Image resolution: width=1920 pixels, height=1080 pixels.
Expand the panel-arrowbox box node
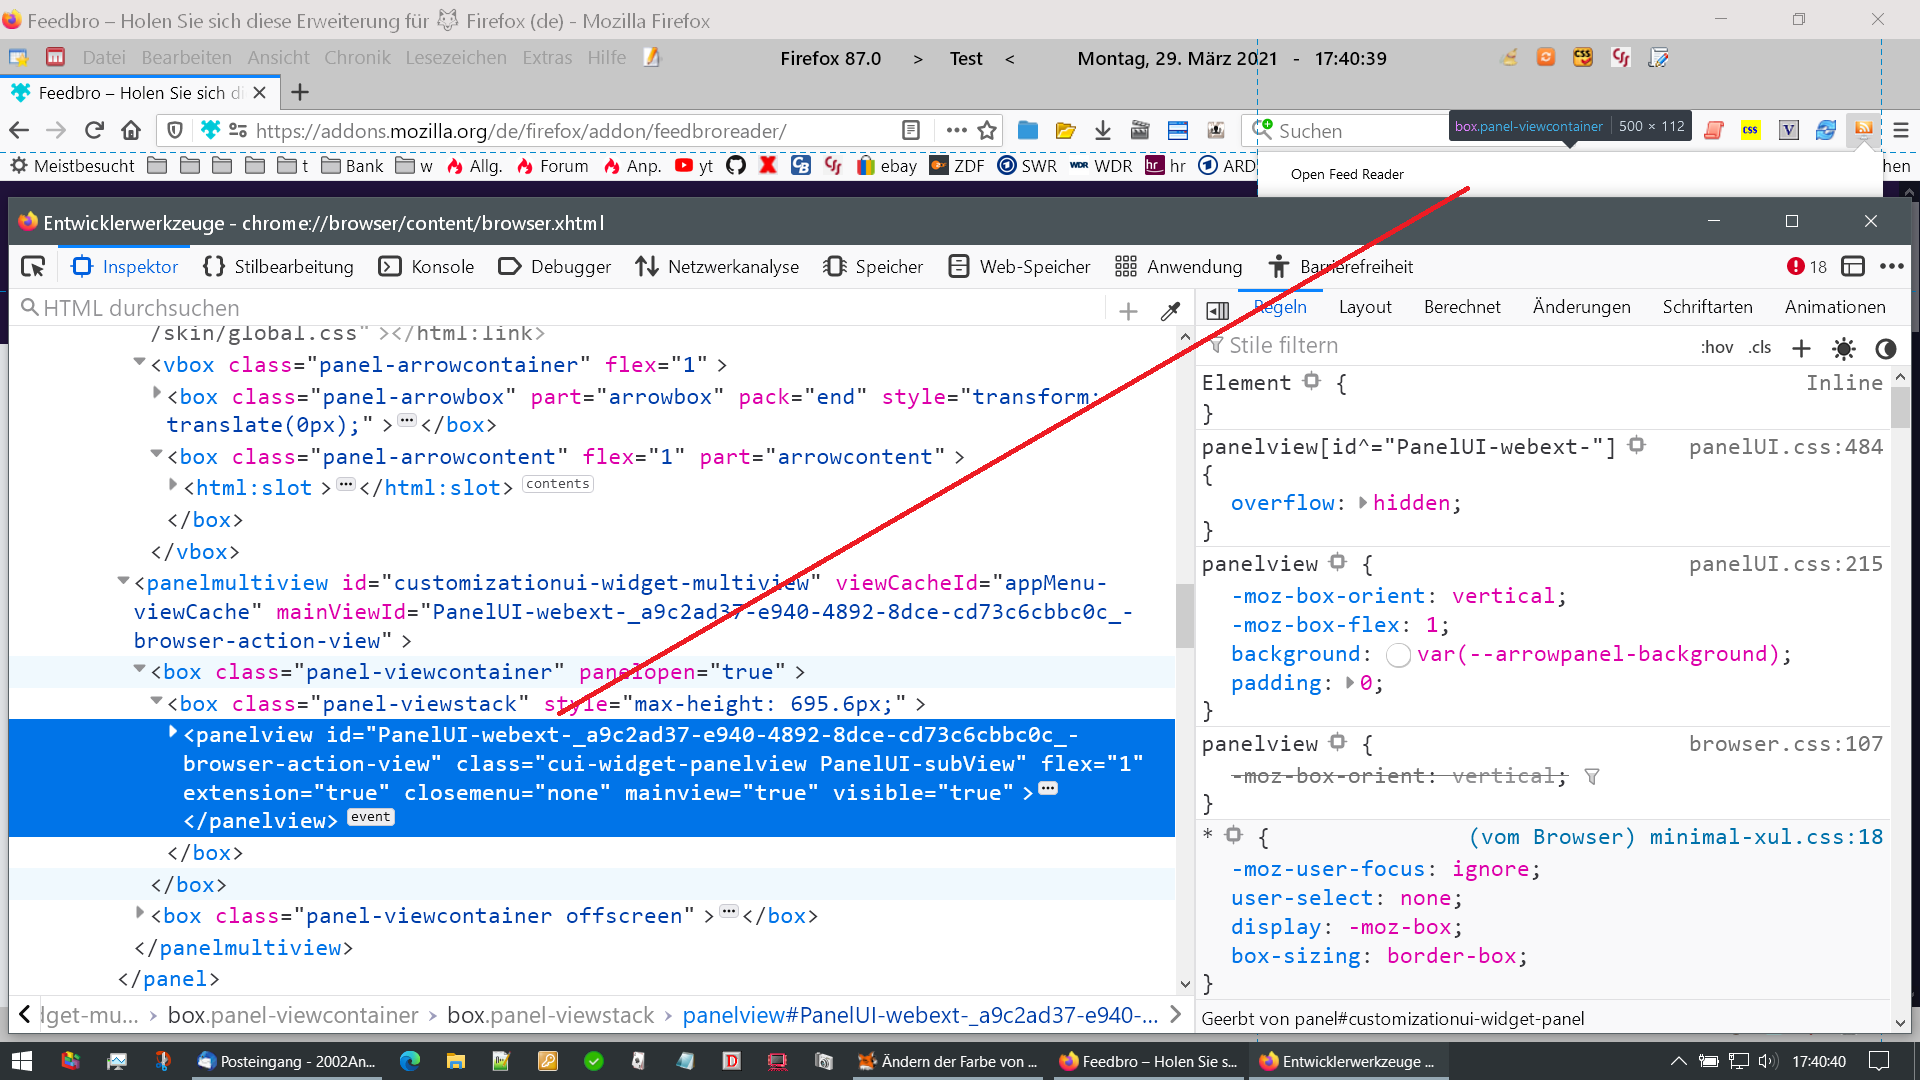click(x=157, y=393)
